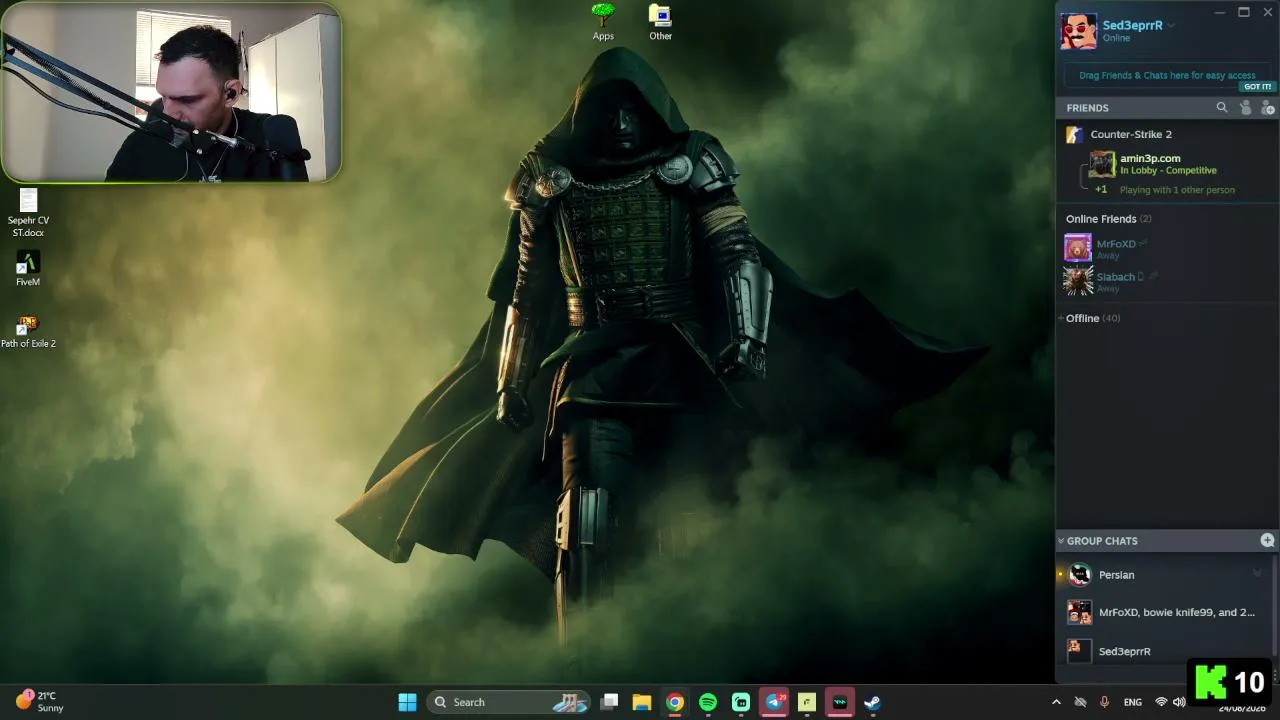Click the FRIENDS section header
This screenshot has width=1280, height=720.
(x=1087, y=108)
